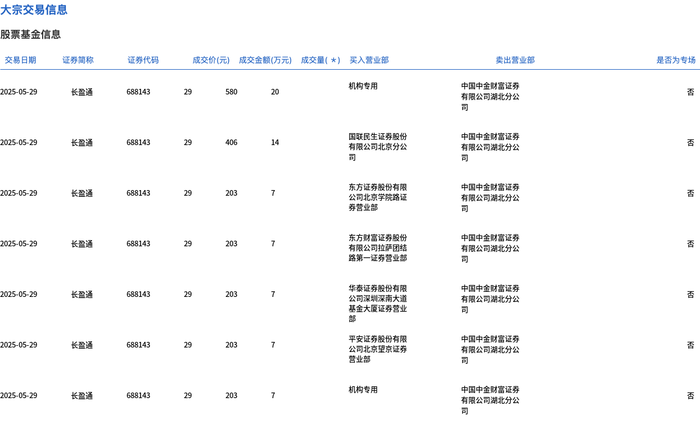Click 688143 in the 国联民生证券 row
Image resolution: width=700 pixels, height=424 pixels.
point(138,142)
